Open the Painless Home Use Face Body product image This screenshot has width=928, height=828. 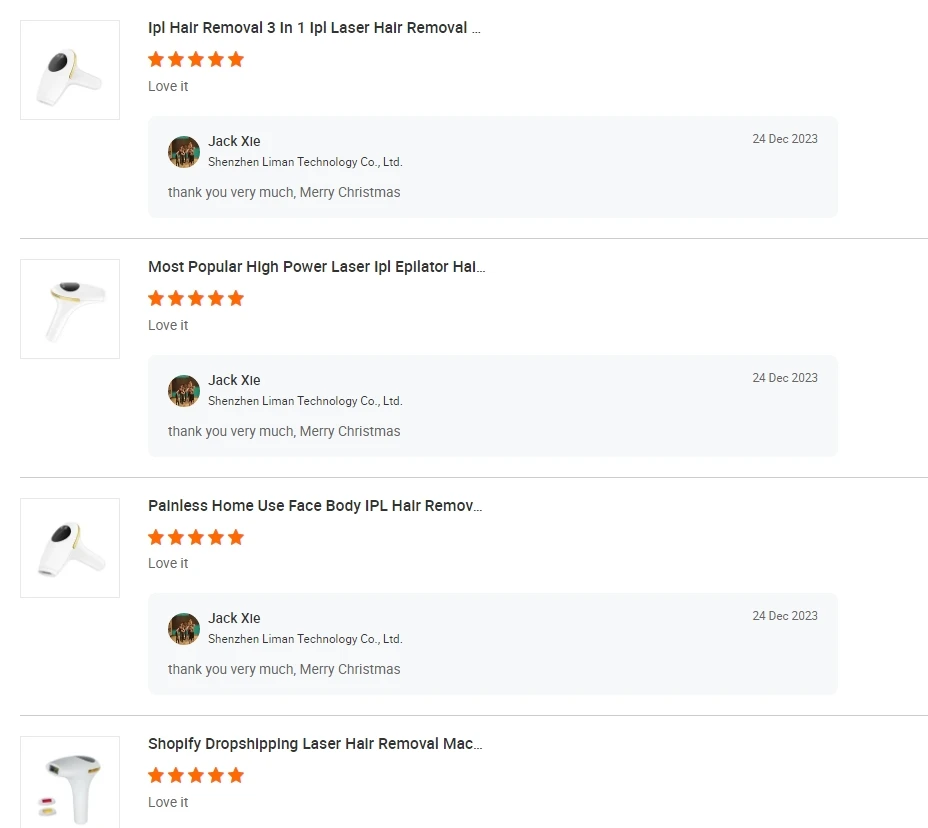[70, 548]
